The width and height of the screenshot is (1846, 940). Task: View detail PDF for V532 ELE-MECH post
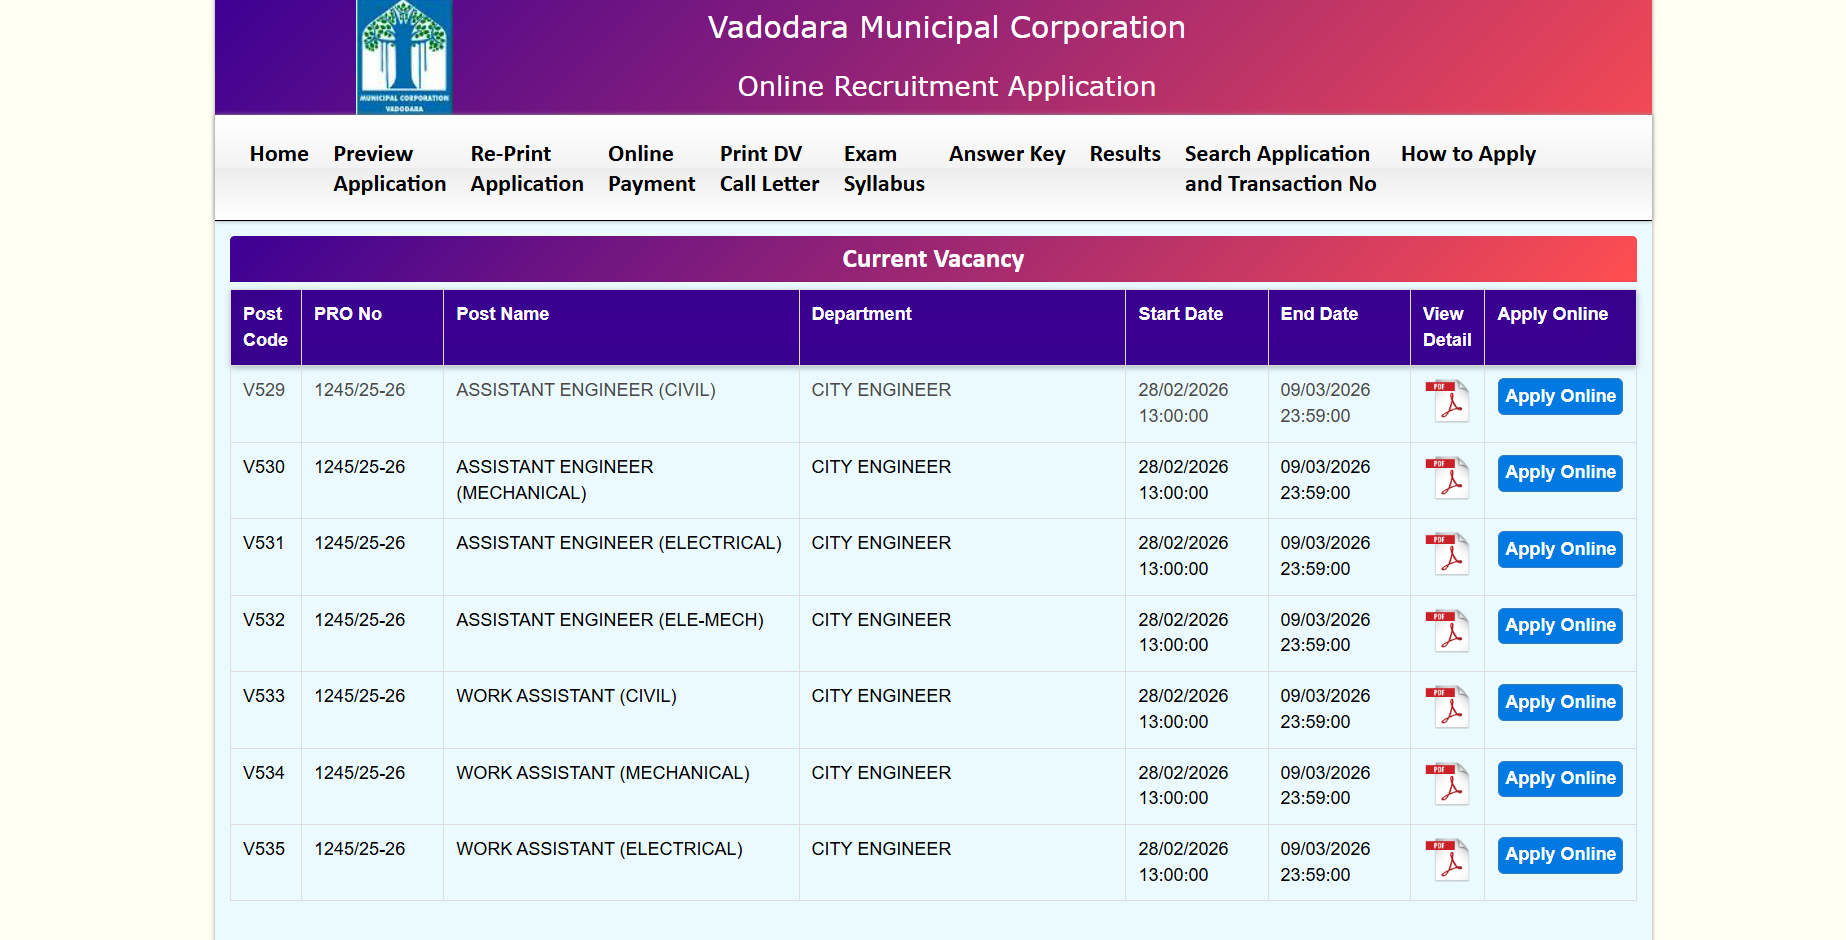1447,630
